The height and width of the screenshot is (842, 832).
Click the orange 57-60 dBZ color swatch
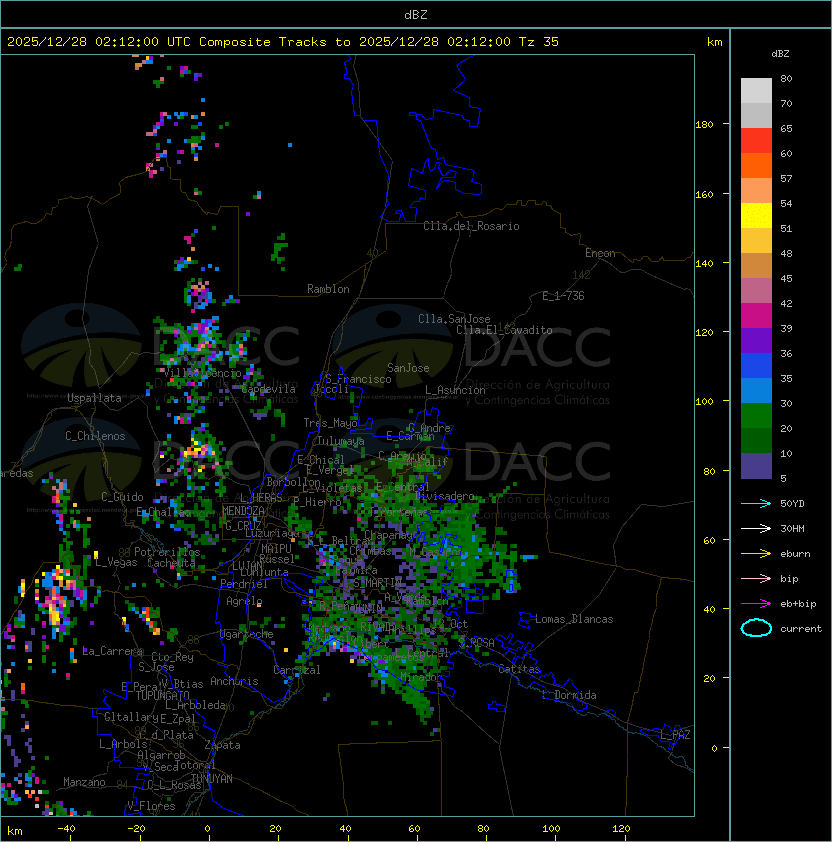coord(756,166)
